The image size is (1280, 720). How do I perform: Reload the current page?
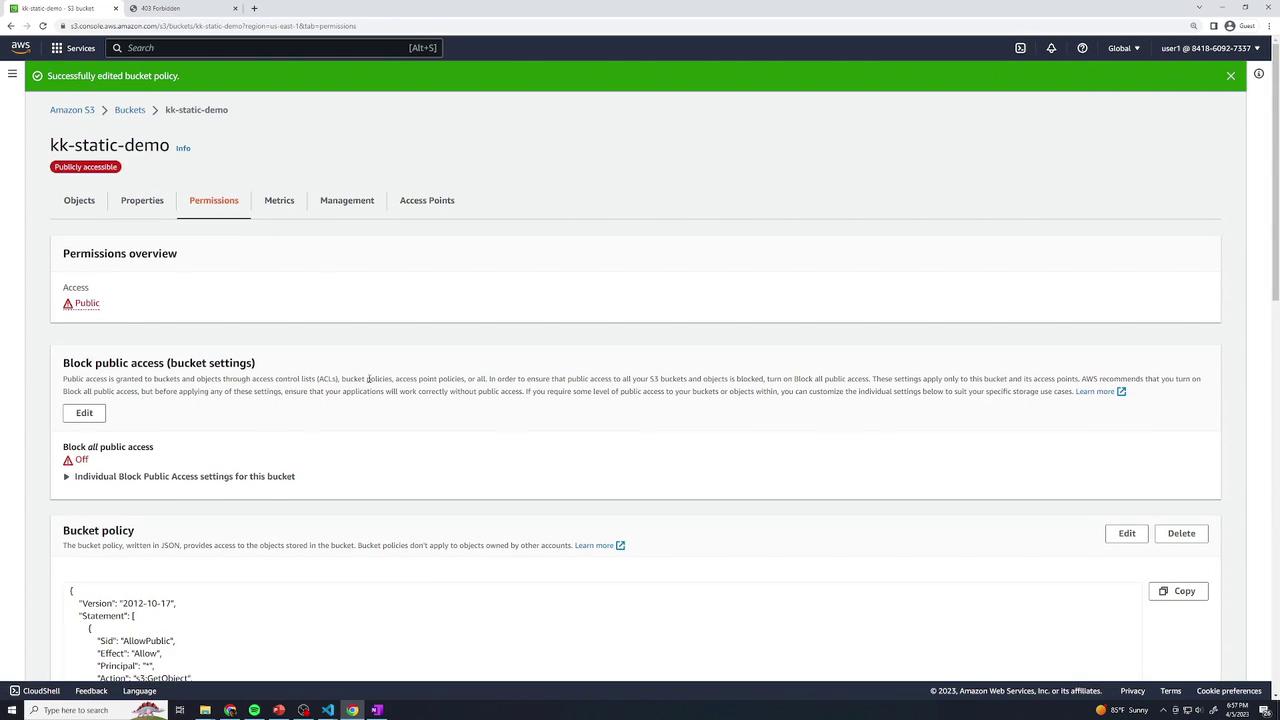pos(43,26)
